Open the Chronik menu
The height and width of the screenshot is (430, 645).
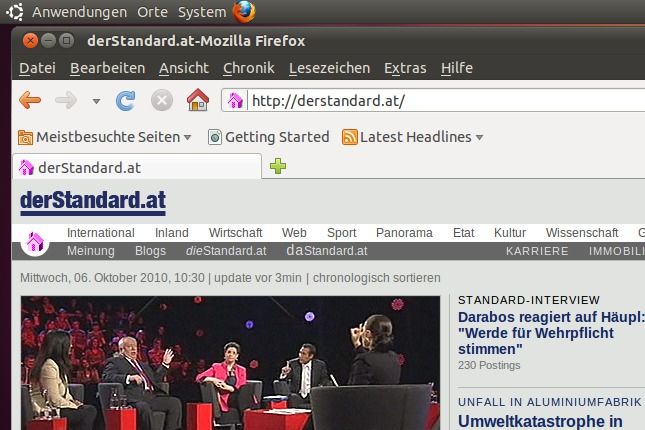click(x=248, y=68)
